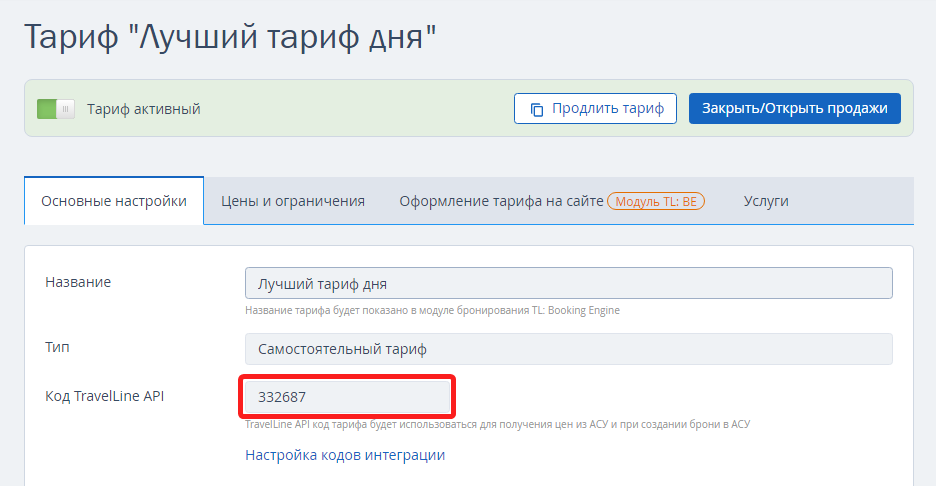Switch to "Цены и ограничения" tab
936x486 pixels.
coord(292,201)
